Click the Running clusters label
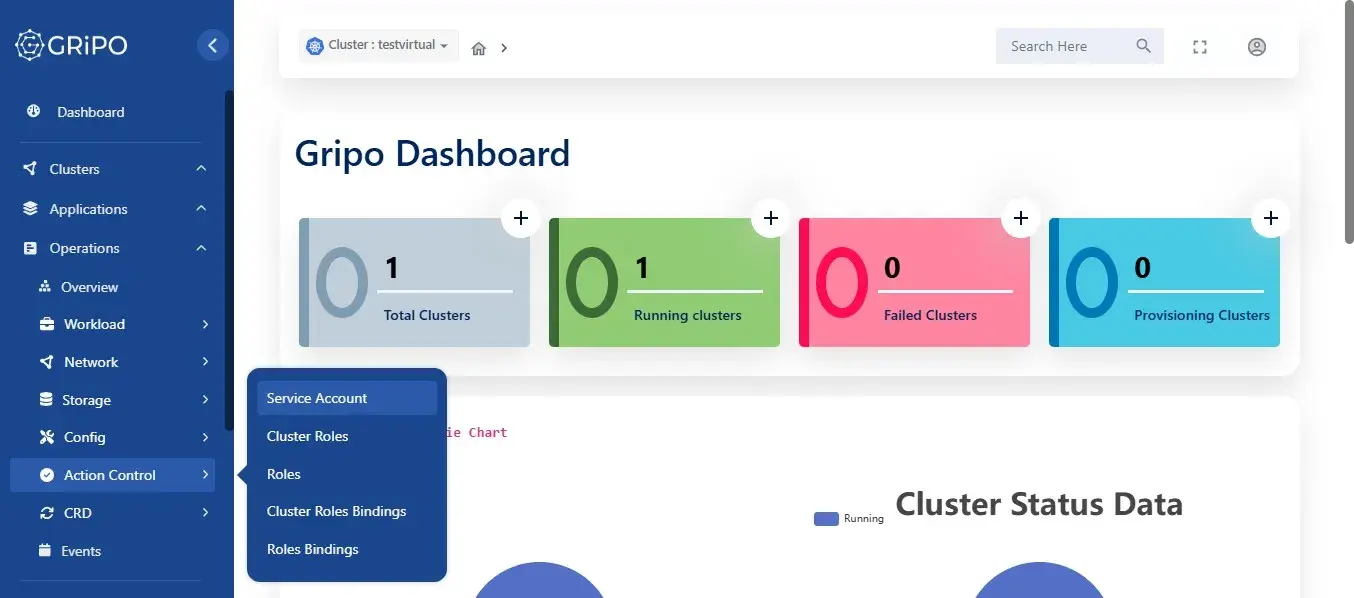Viewport: 1354px width, 598px height. pyautogui.click(x=688, y=315)
